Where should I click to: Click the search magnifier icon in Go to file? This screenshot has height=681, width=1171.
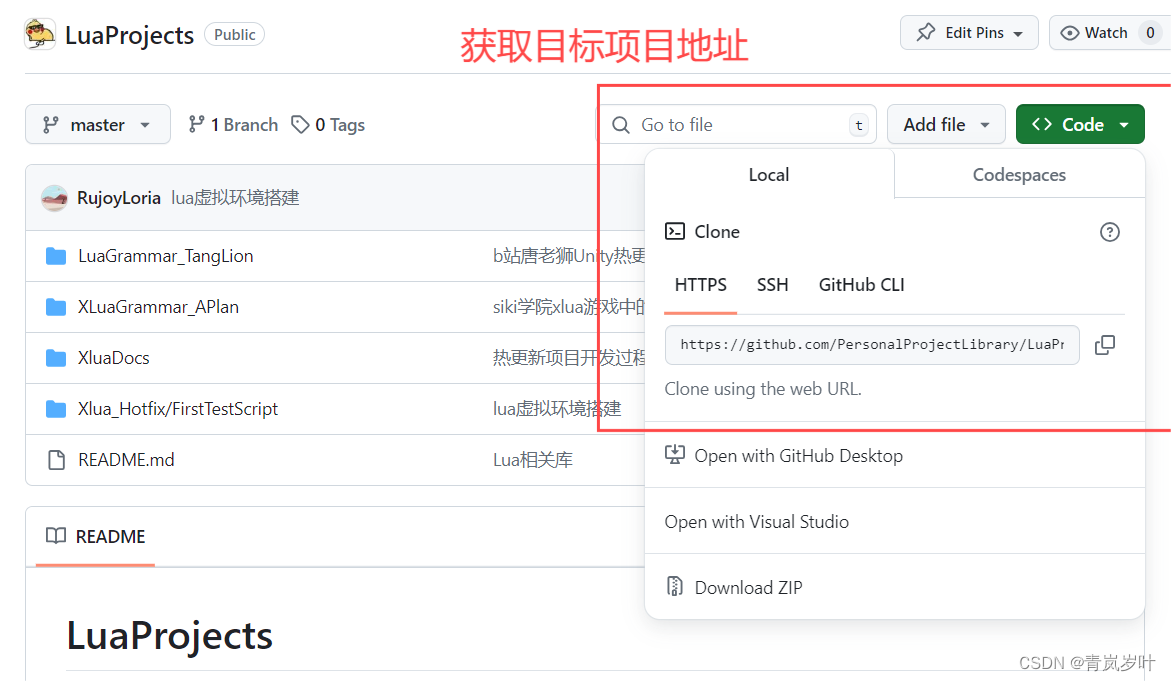621,125
